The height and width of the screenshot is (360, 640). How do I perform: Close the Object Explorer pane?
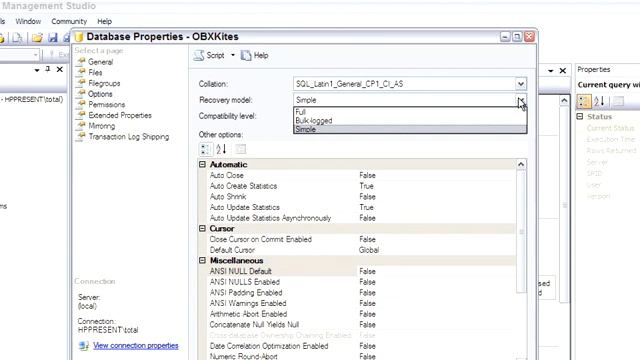pos(60,69)
